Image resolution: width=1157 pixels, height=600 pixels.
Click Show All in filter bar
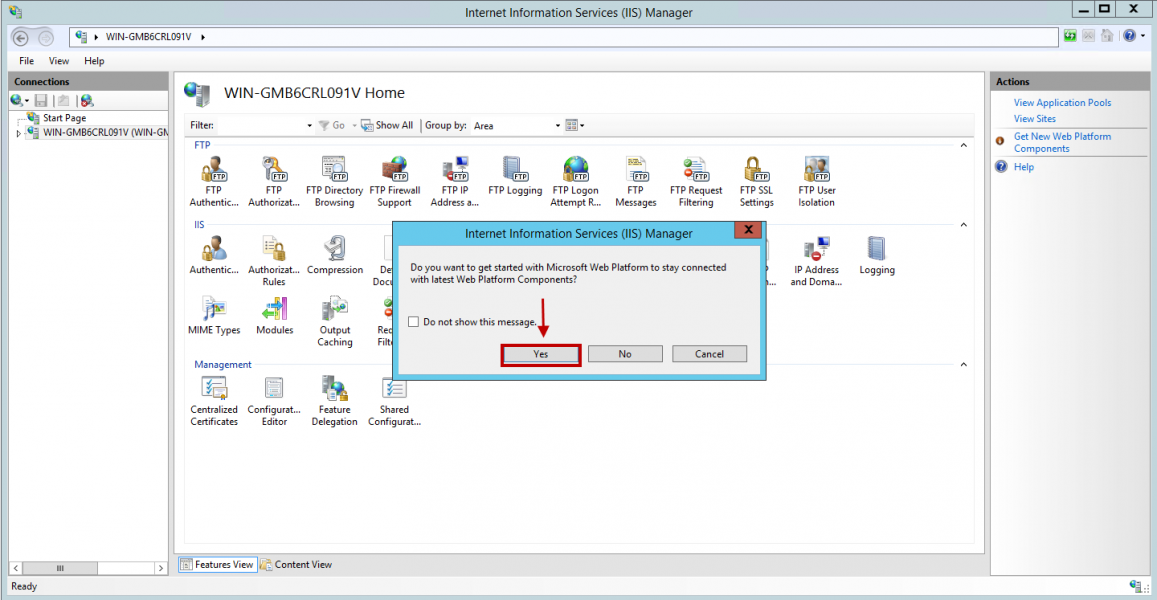click(x=387, y=125)
